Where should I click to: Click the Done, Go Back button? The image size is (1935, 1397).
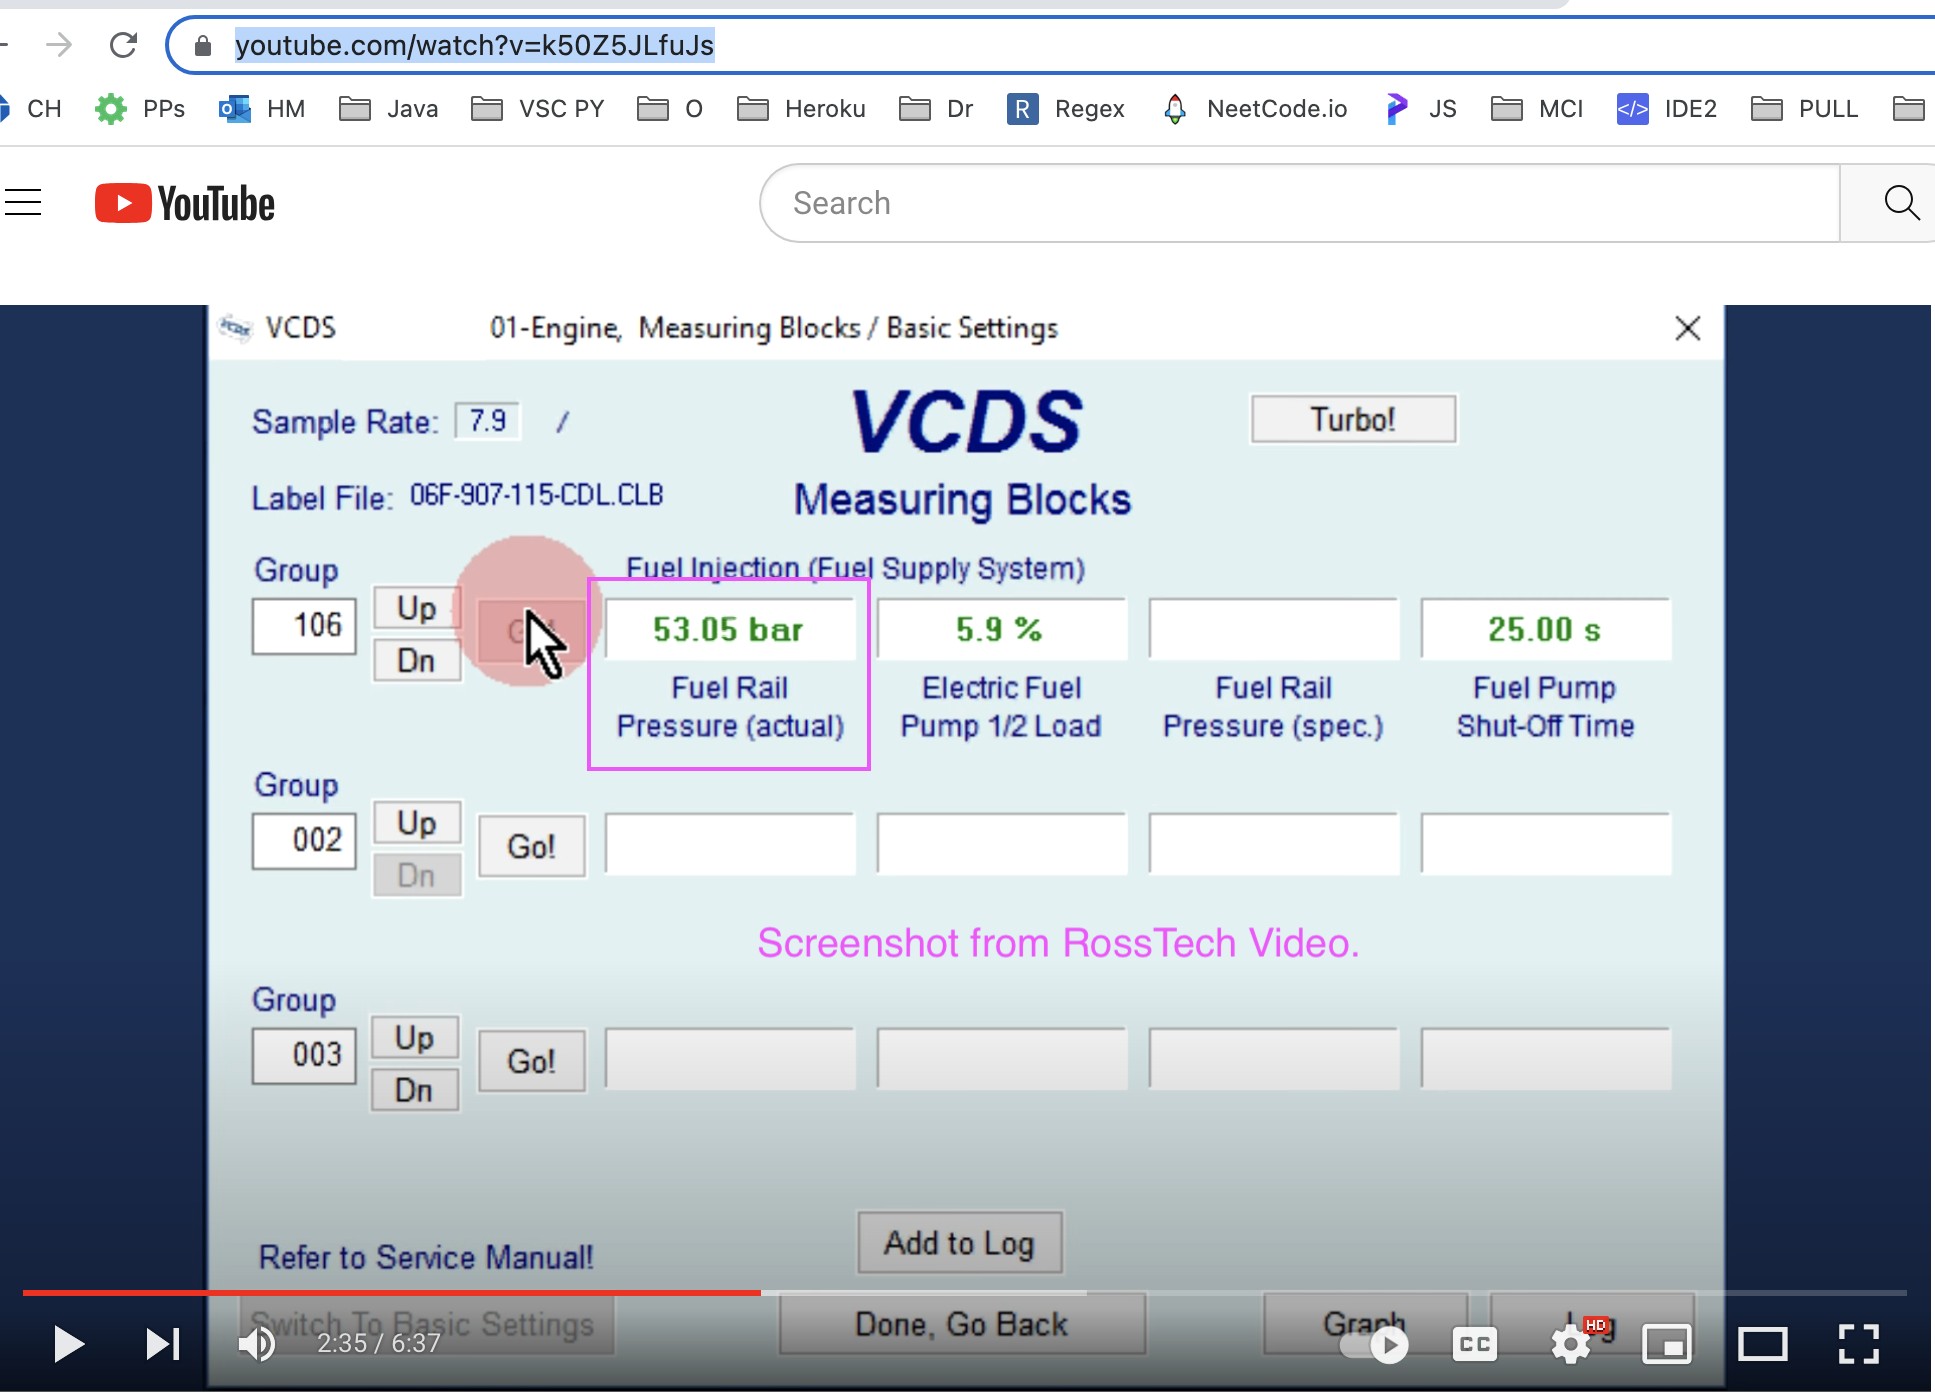coord(962,1324)
